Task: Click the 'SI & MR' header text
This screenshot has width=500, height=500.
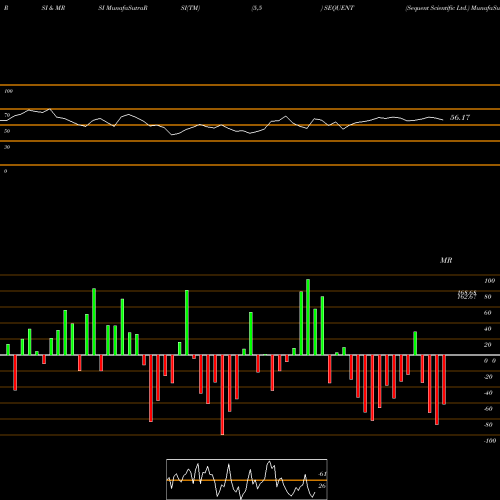Action: [53, 8]
